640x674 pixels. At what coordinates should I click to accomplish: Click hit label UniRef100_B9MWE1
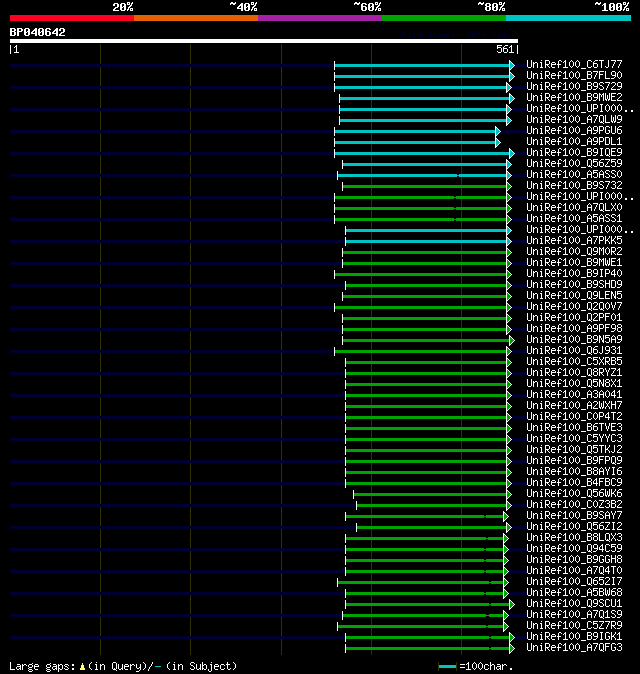pyautogui.click(x=574, y=263)
